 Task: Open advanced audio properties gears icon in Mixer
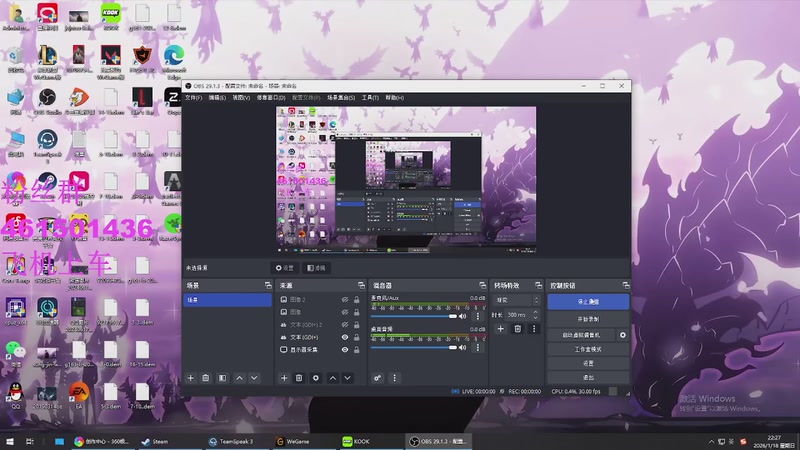(378, 378)
